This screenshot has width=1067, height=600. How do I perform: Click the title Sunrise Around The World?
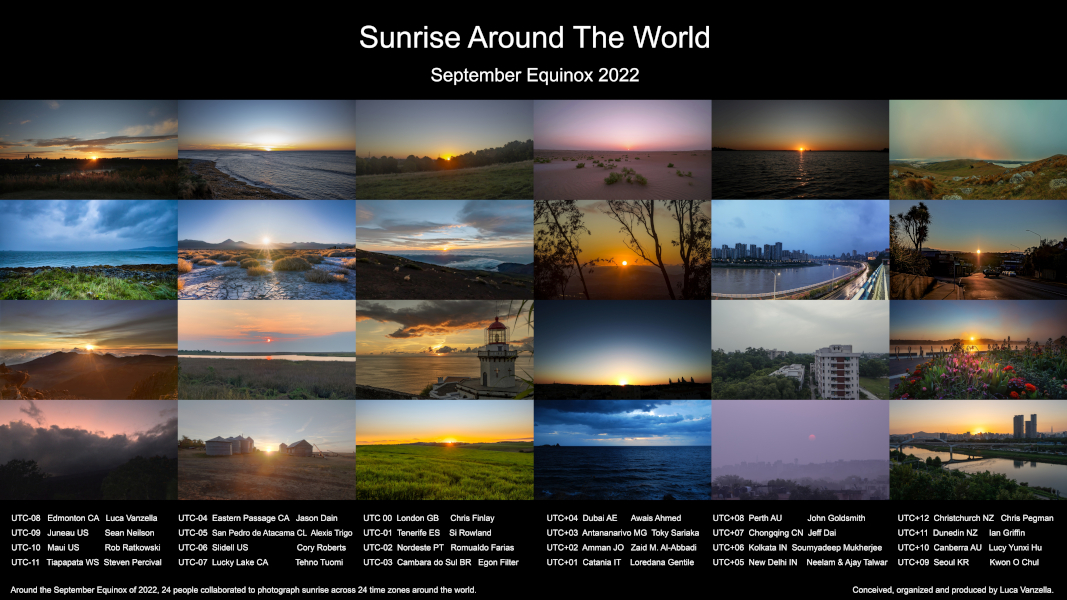[x=534, y=37]
